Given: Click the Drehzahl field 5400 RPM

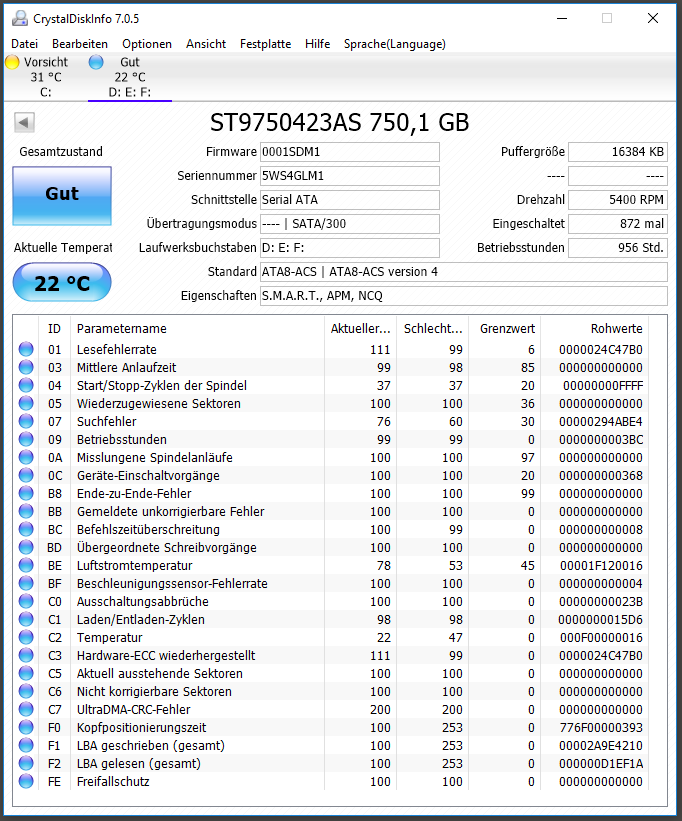Looking at the screenshot, I should [x=618, y=200].
